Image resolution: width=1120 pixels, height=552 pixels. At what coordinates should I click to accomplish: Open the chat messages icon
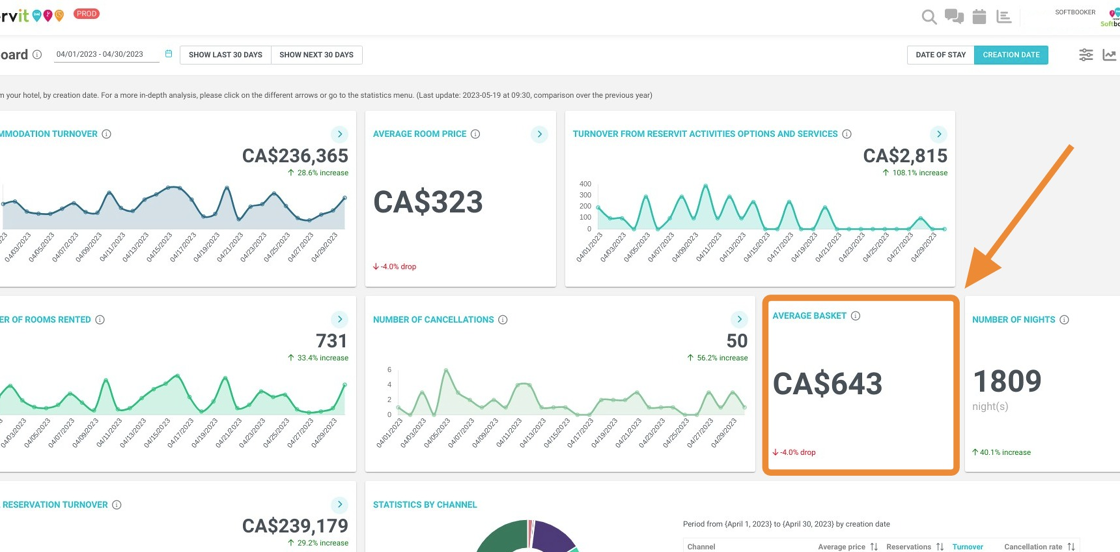pos(954,17)
